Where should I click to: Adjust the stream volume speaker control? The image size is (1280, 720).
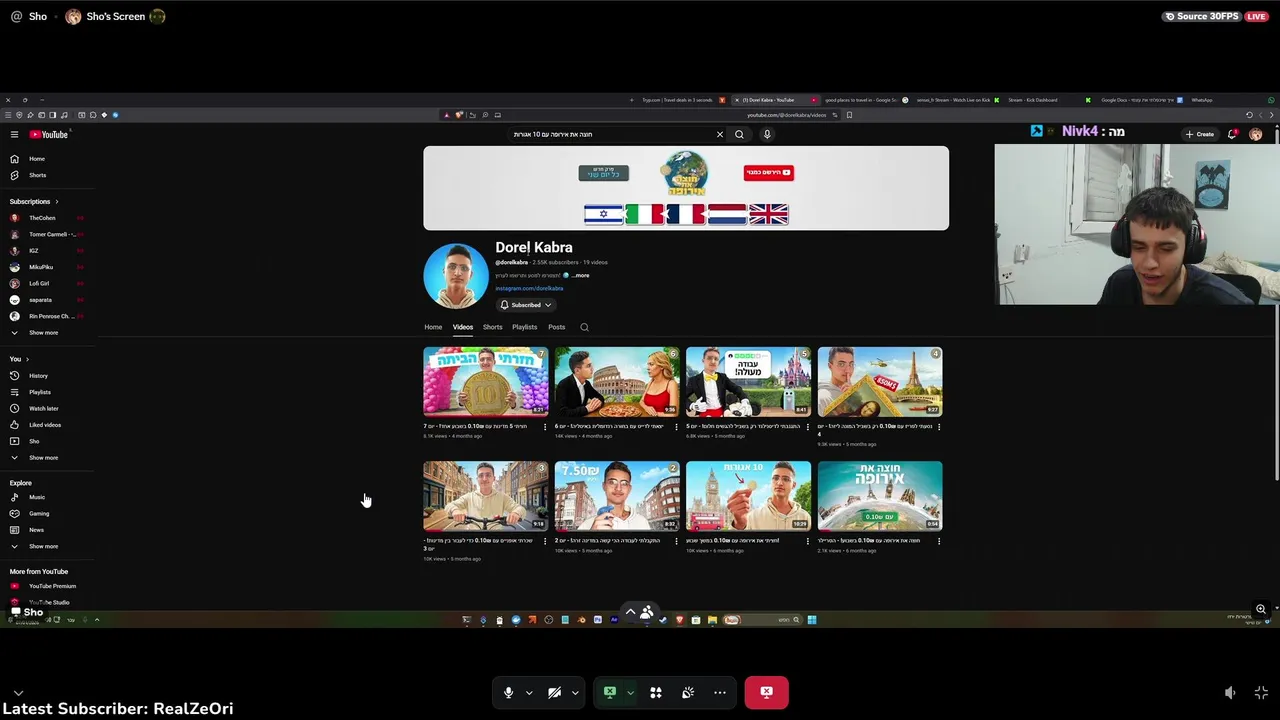click(1230, 692)
